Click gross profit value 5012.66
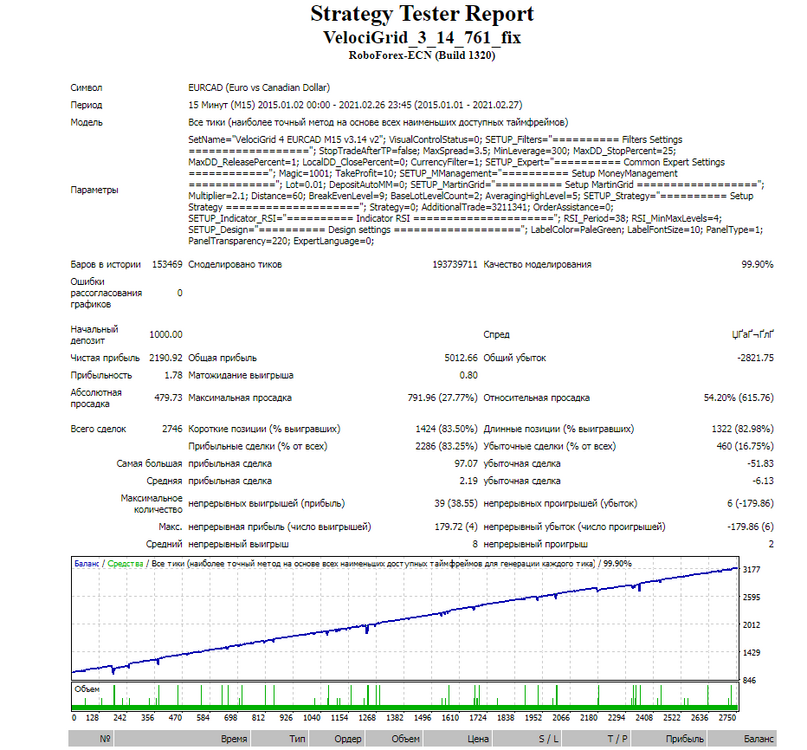Viewport: 807px width, 750px height. click(461, 358)
